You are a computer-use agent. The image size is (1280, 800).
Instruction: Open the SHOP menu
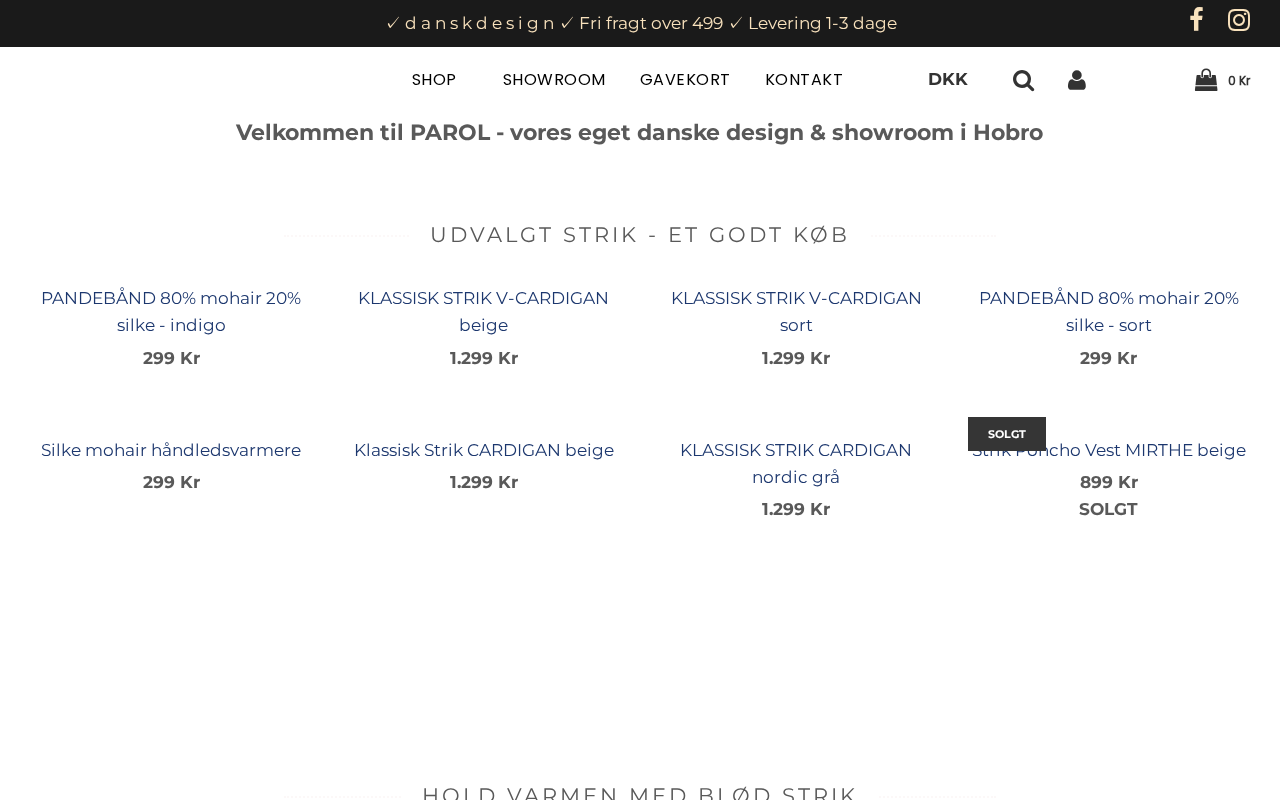[x=434, y=80]
